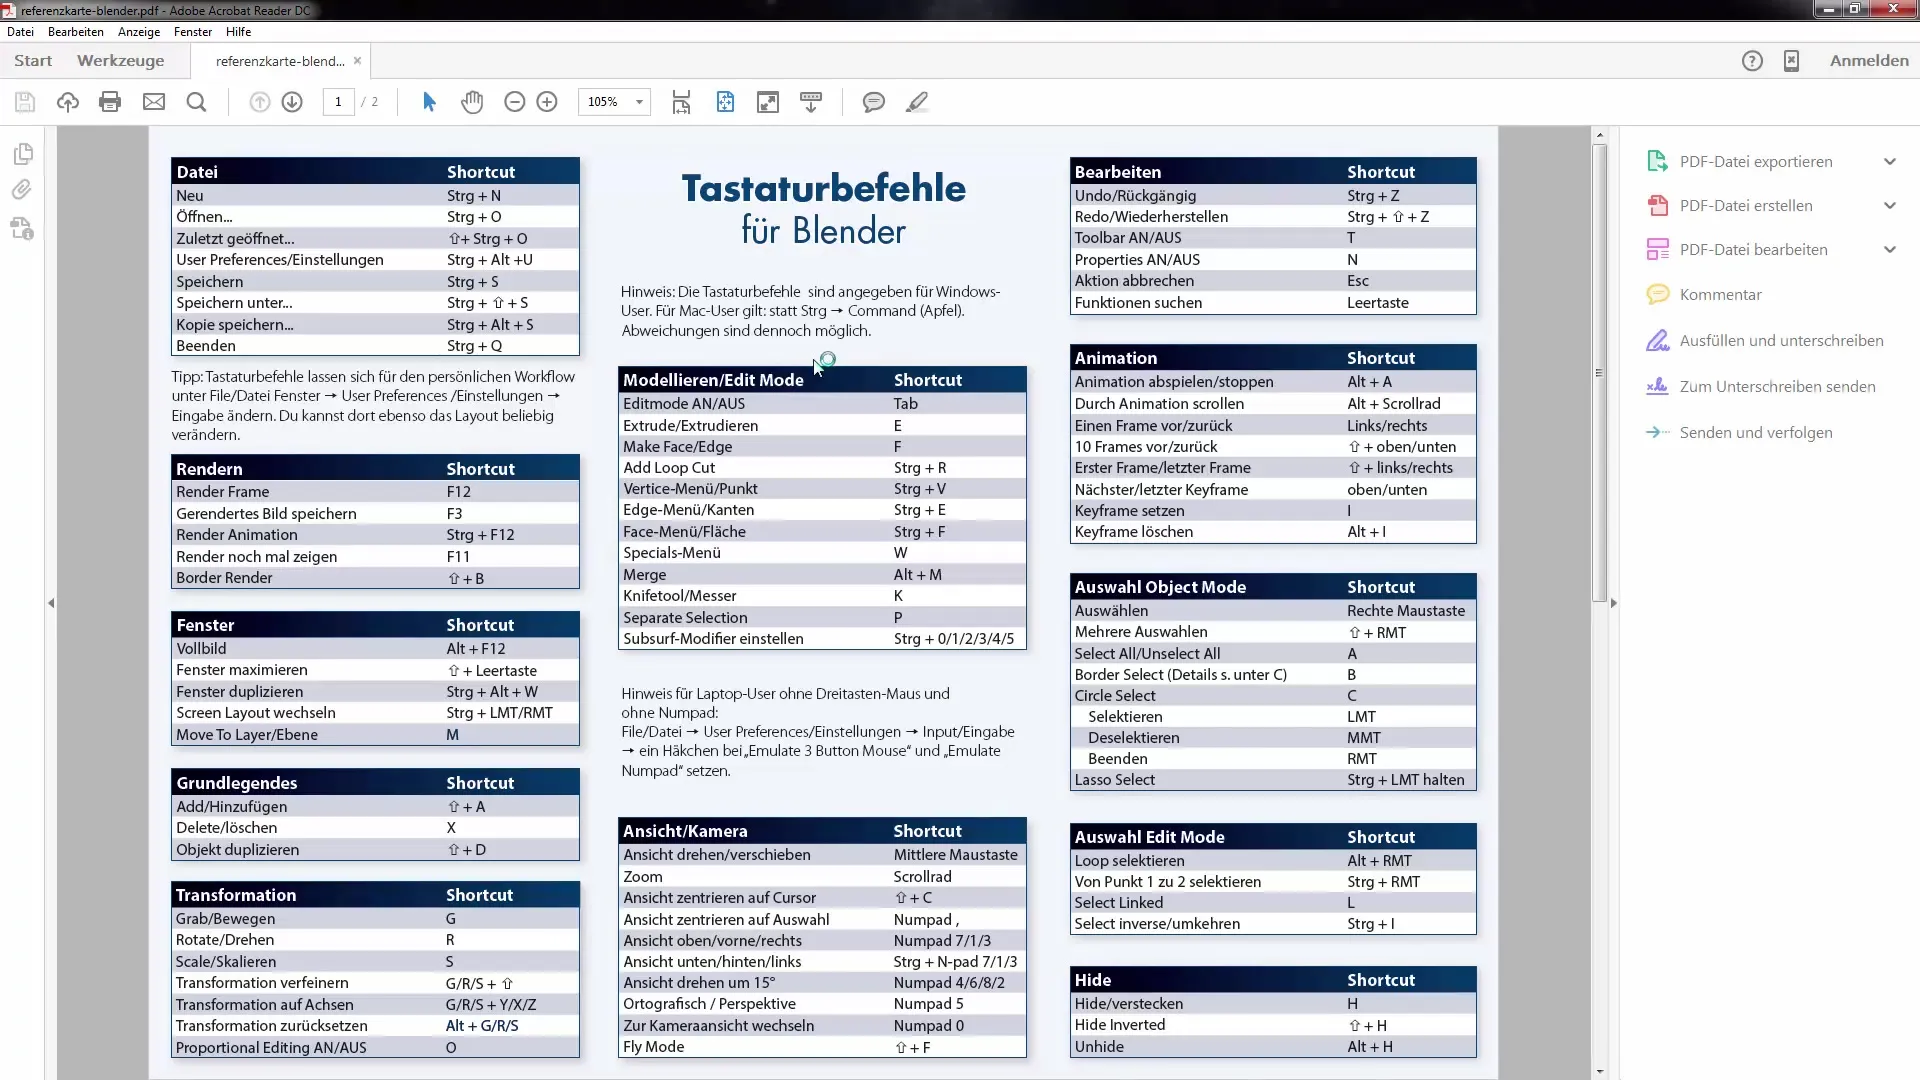
Task: Click the scrollbar down arrow
Action: [1600, 1071]
